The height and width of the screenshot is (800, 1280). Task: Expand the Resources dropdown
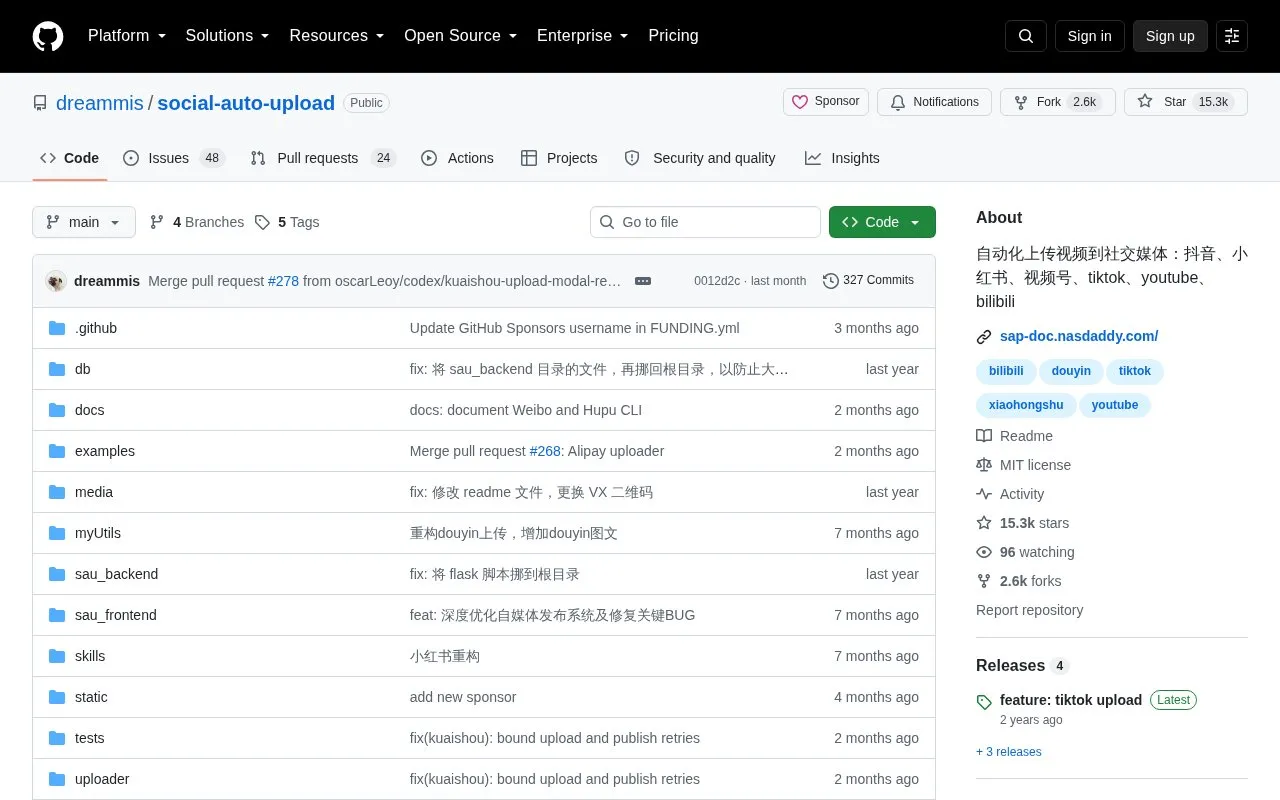click(337, 36)
